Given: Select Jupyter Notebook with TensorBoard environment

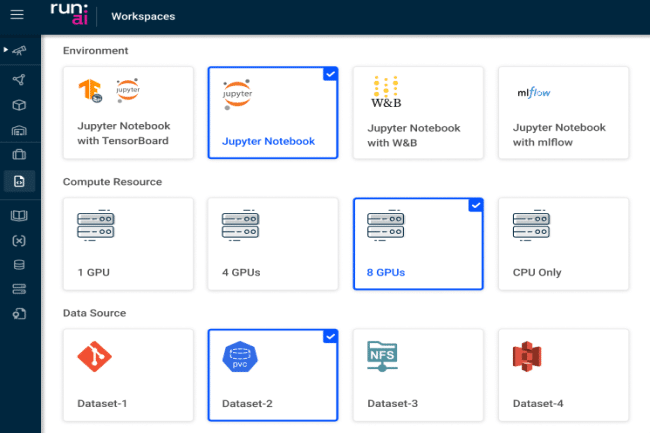Looking at the screenshot, I should (x=128, y=113).
